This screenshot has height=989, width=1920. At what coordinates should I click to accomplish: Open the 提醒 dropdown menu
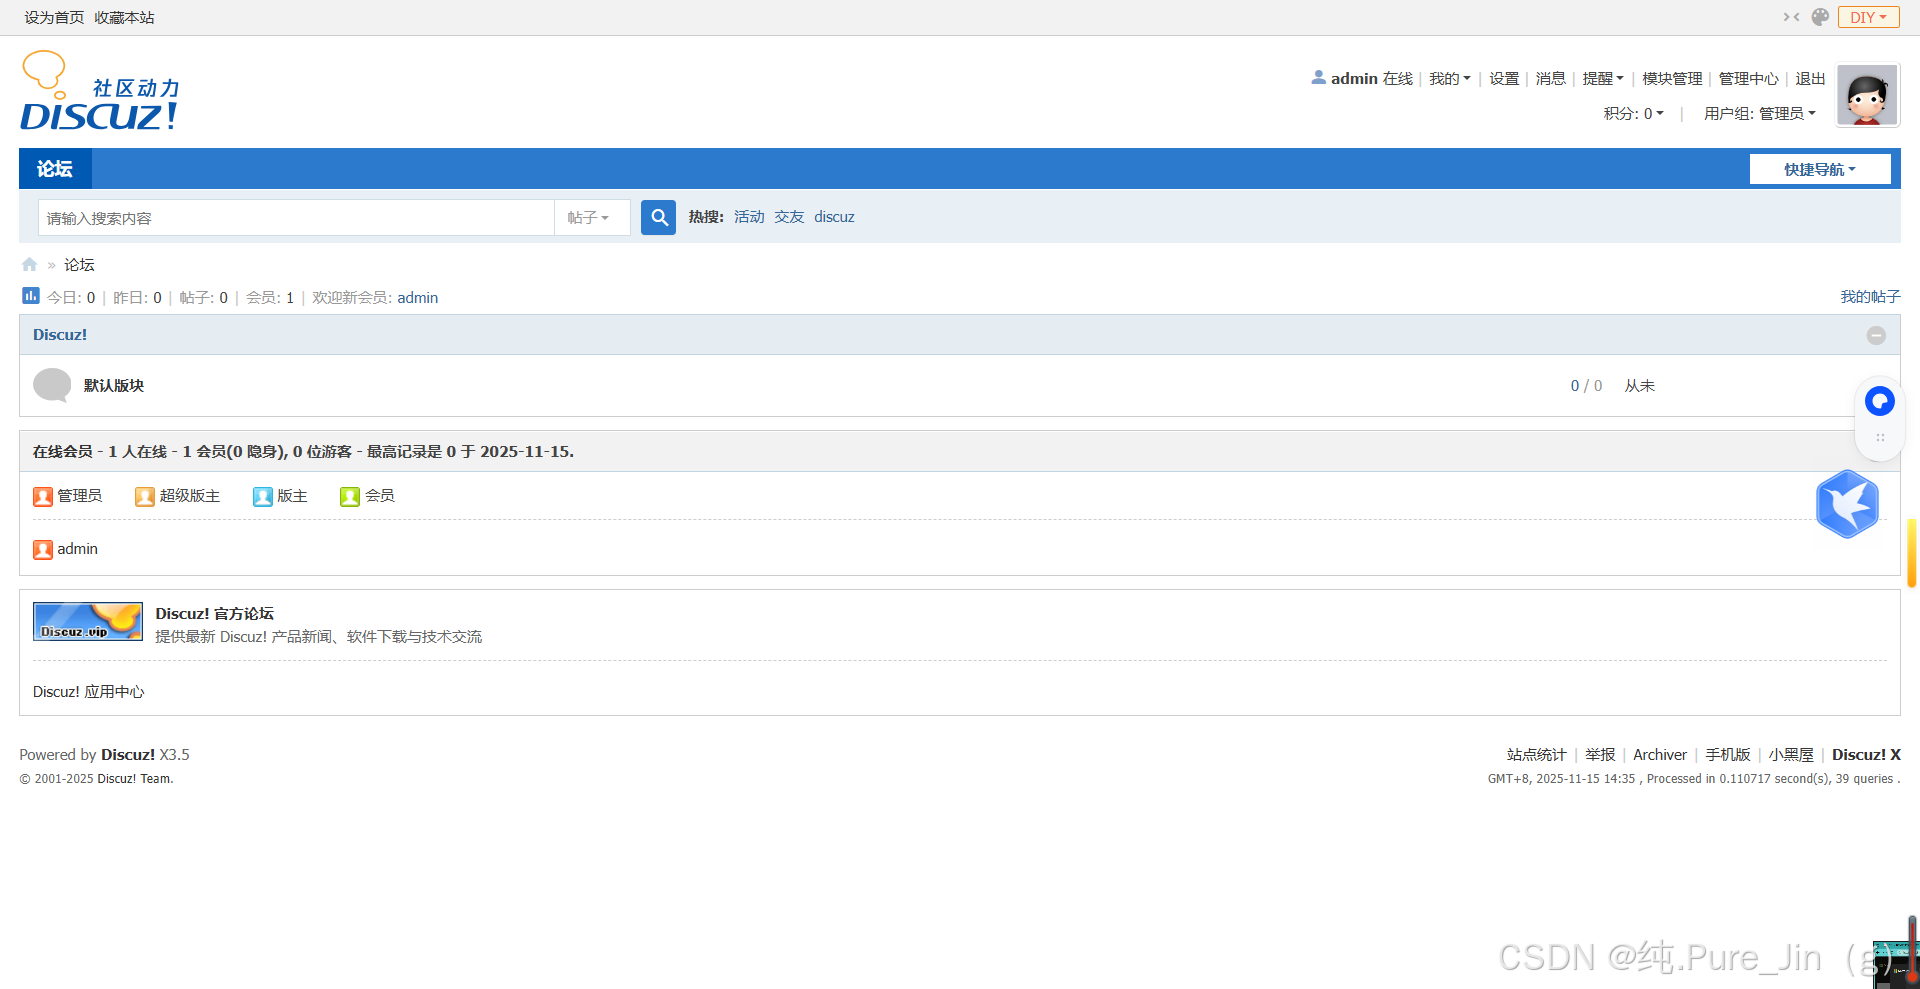coord(1603,79)
